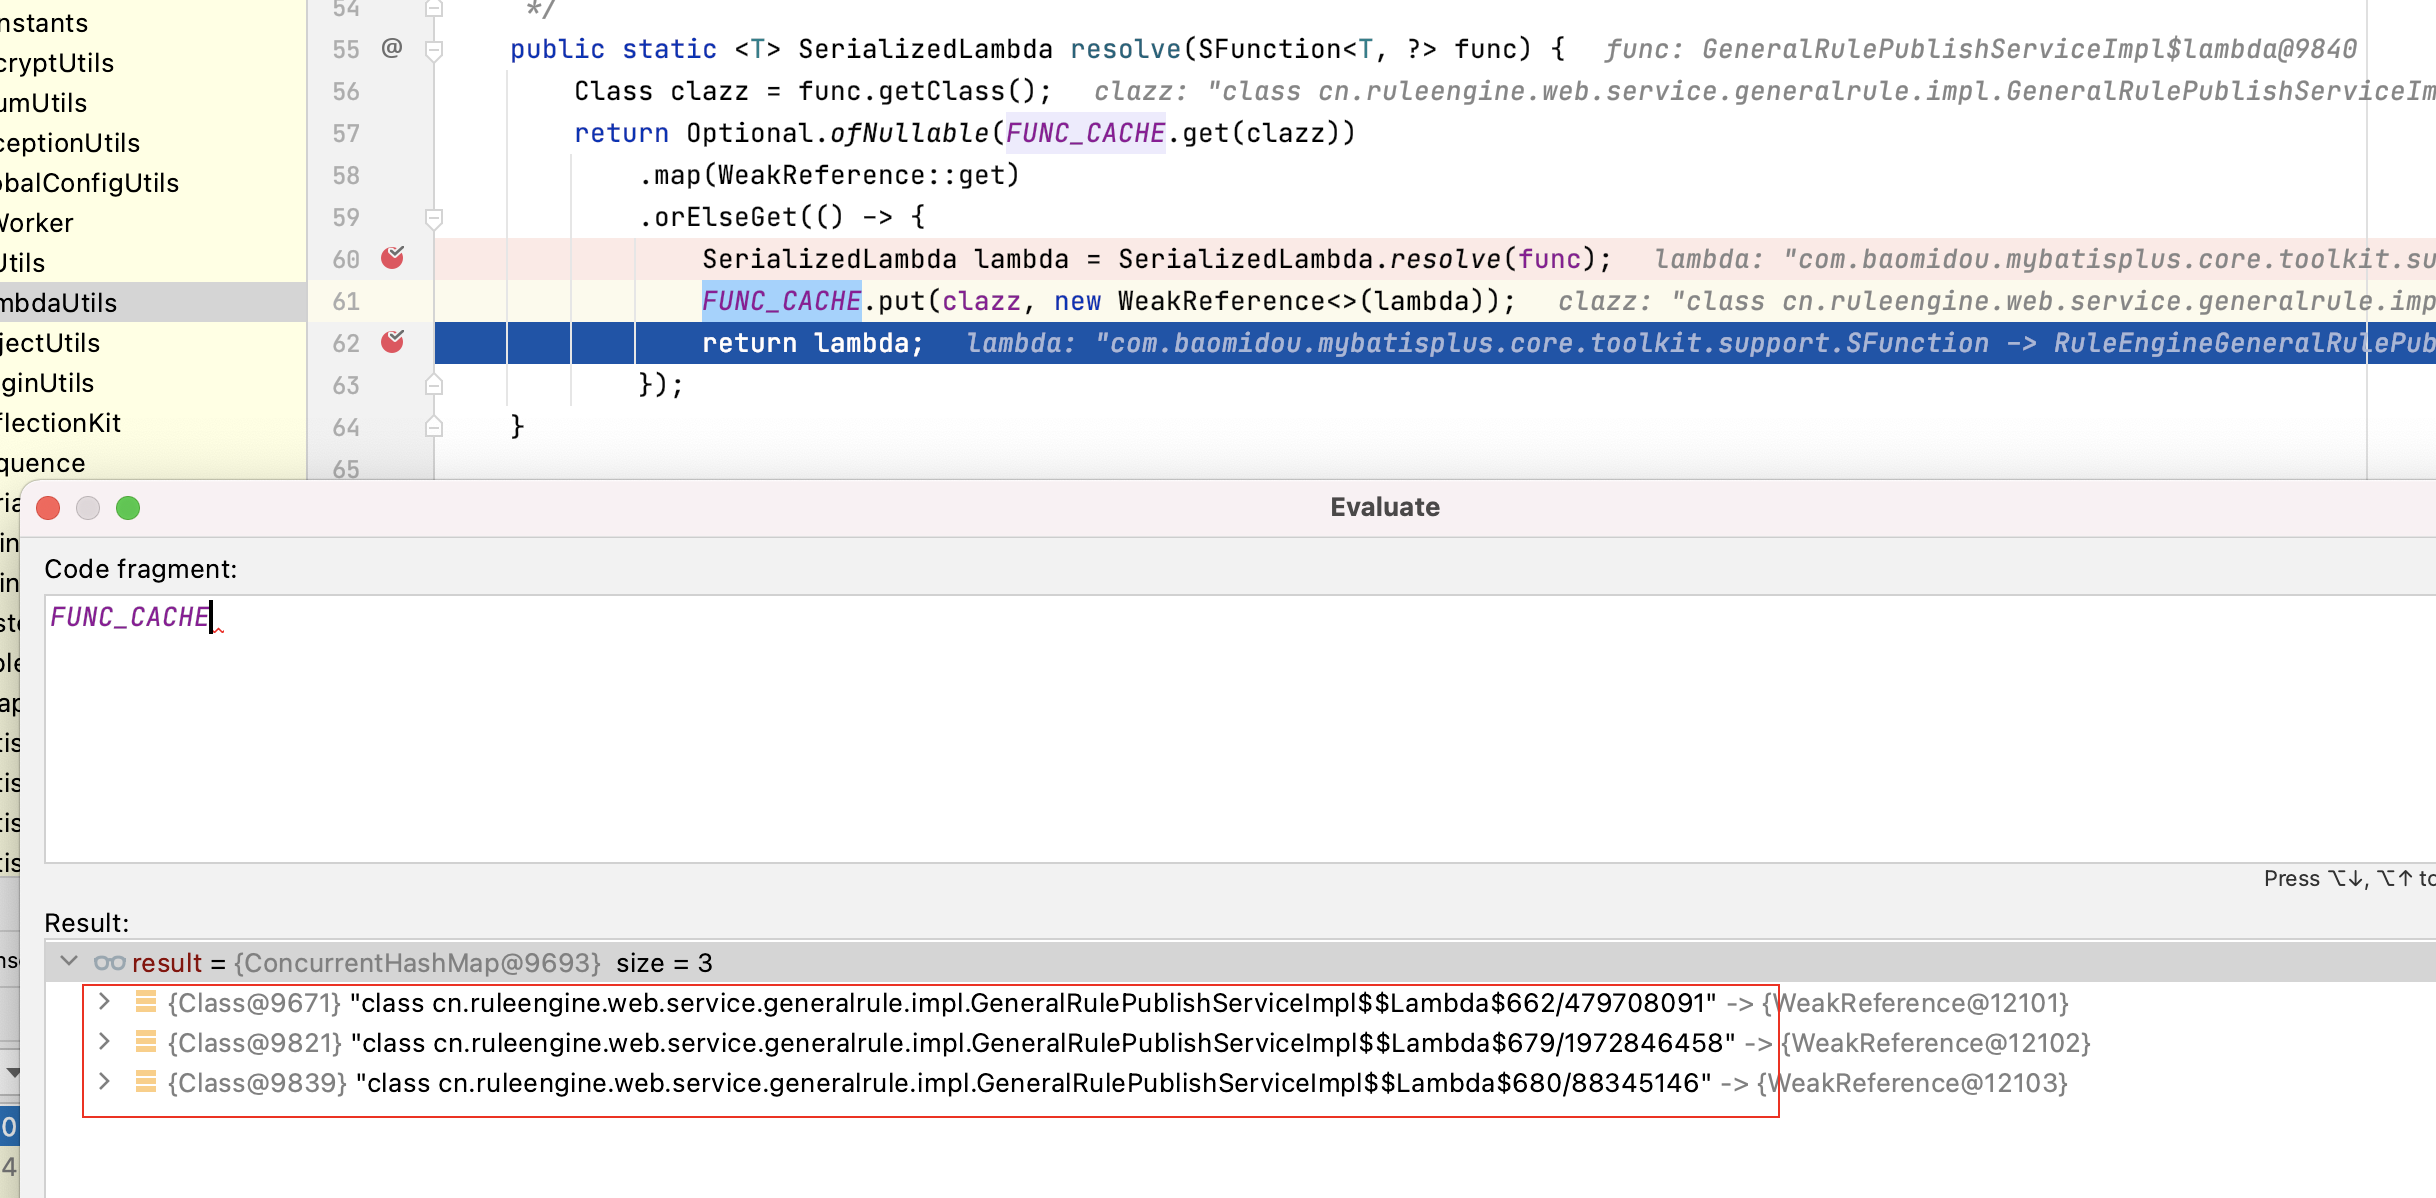
Task: Click the field icon next to {Class@9839}
Action: [x=145, y=1082]
